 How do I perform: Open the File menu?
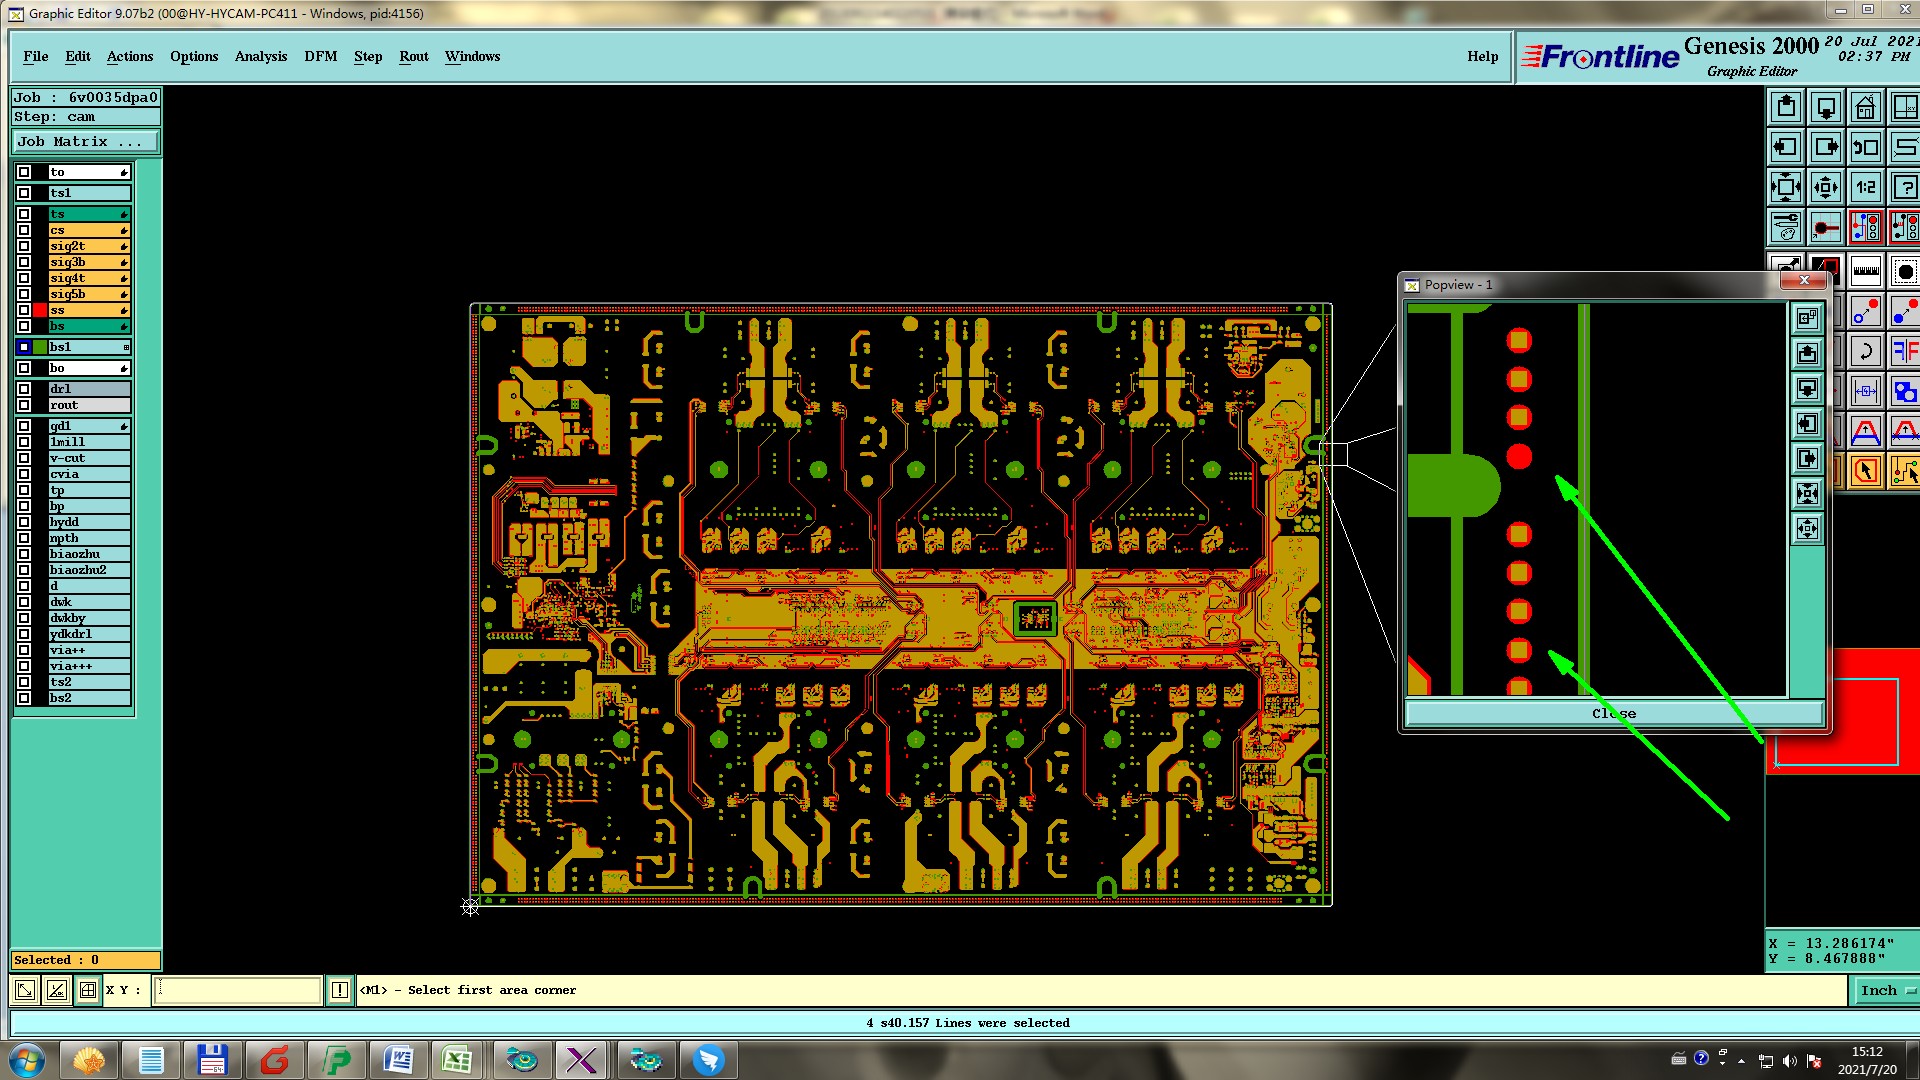click(36, 57)
